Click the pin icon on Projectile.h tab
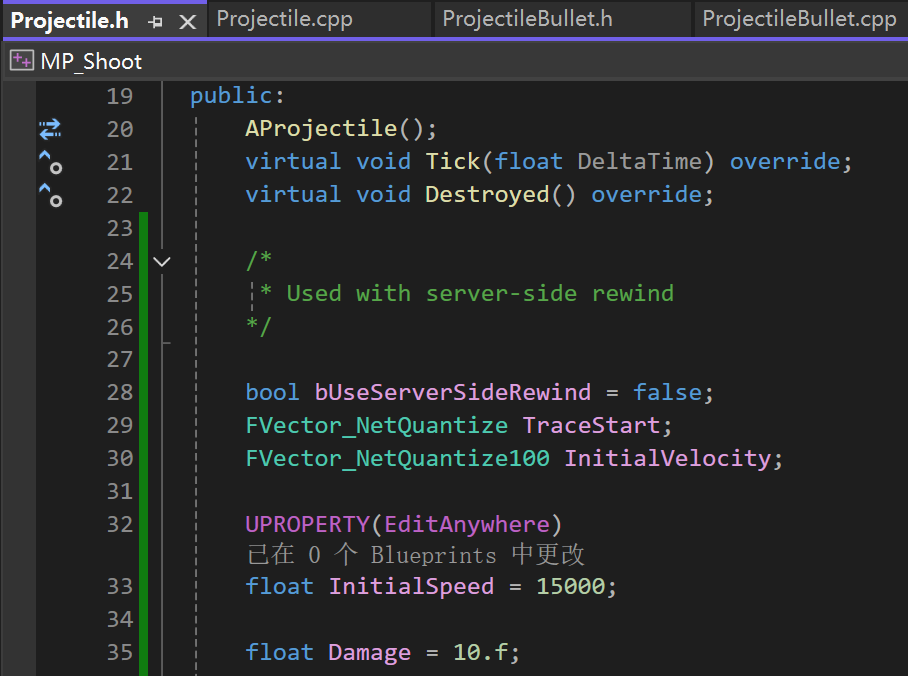 point(155,22)
